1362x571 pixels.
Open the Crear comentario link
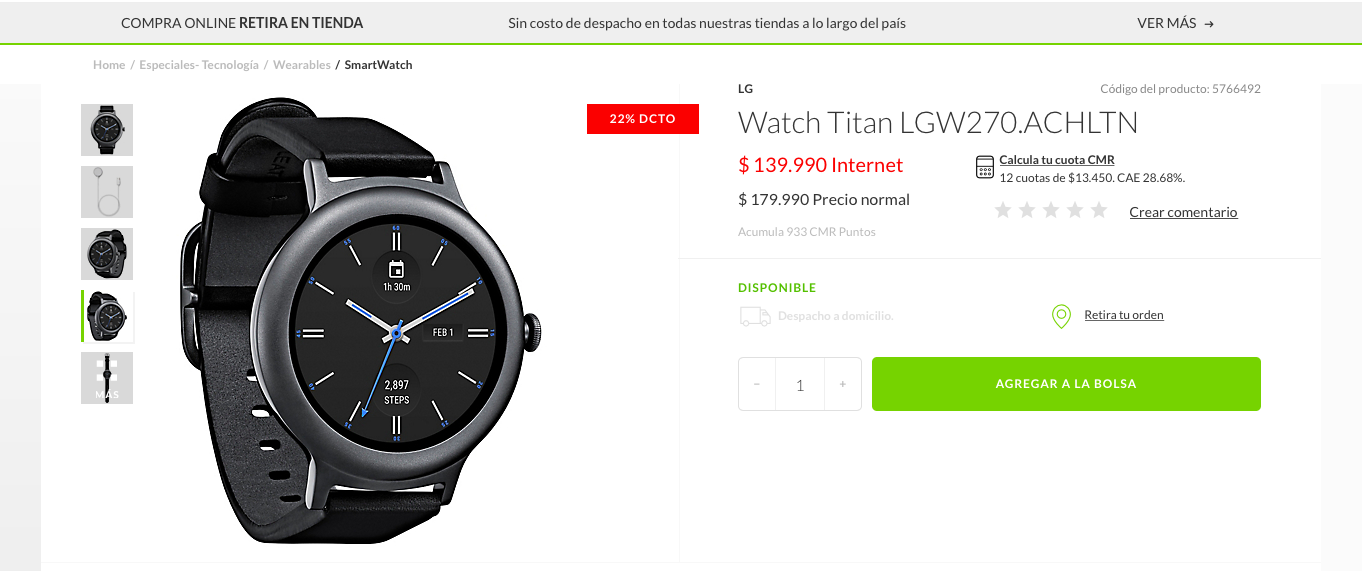[1183, 212]
